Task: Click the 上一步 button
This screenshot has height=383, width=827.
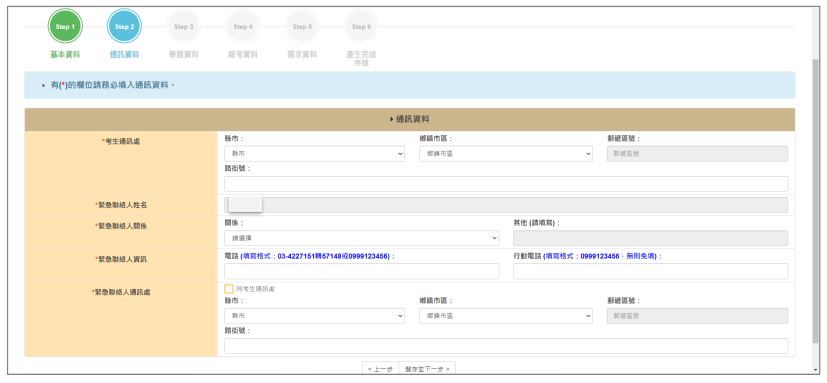Action: 380,368
